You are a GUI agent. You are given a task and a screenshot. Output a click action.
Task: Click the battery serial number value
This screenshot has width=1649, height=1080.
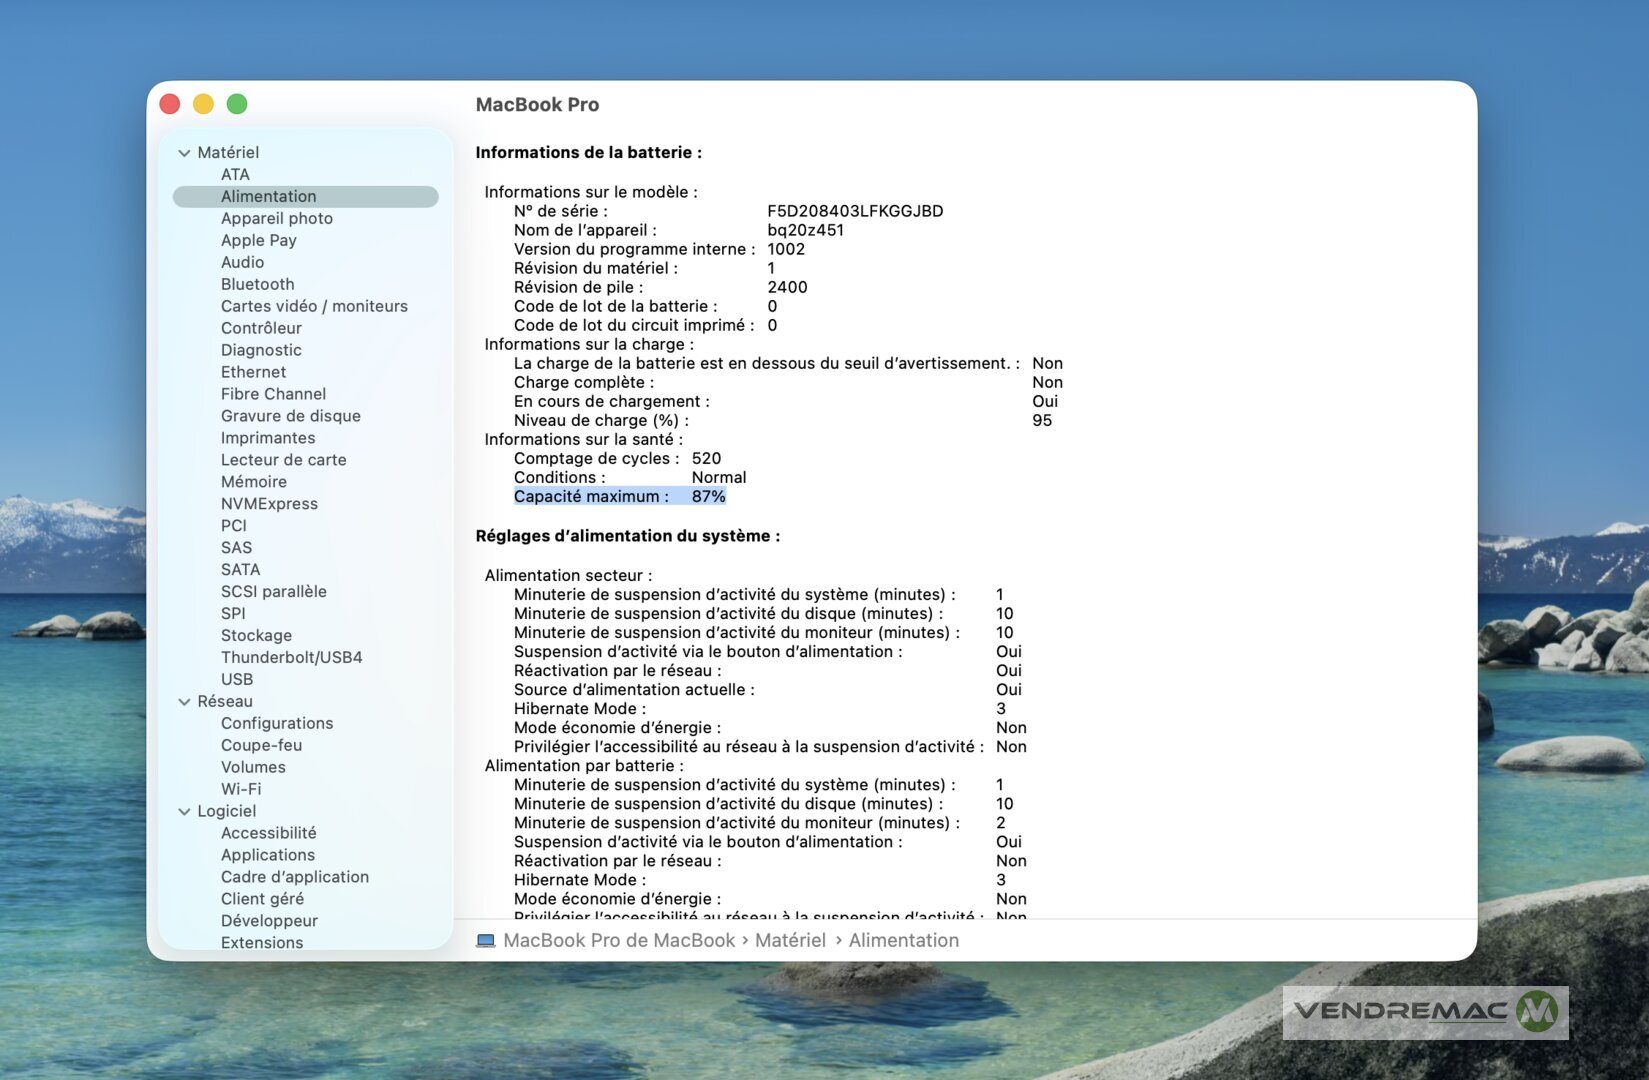click(x=854, y=211)
